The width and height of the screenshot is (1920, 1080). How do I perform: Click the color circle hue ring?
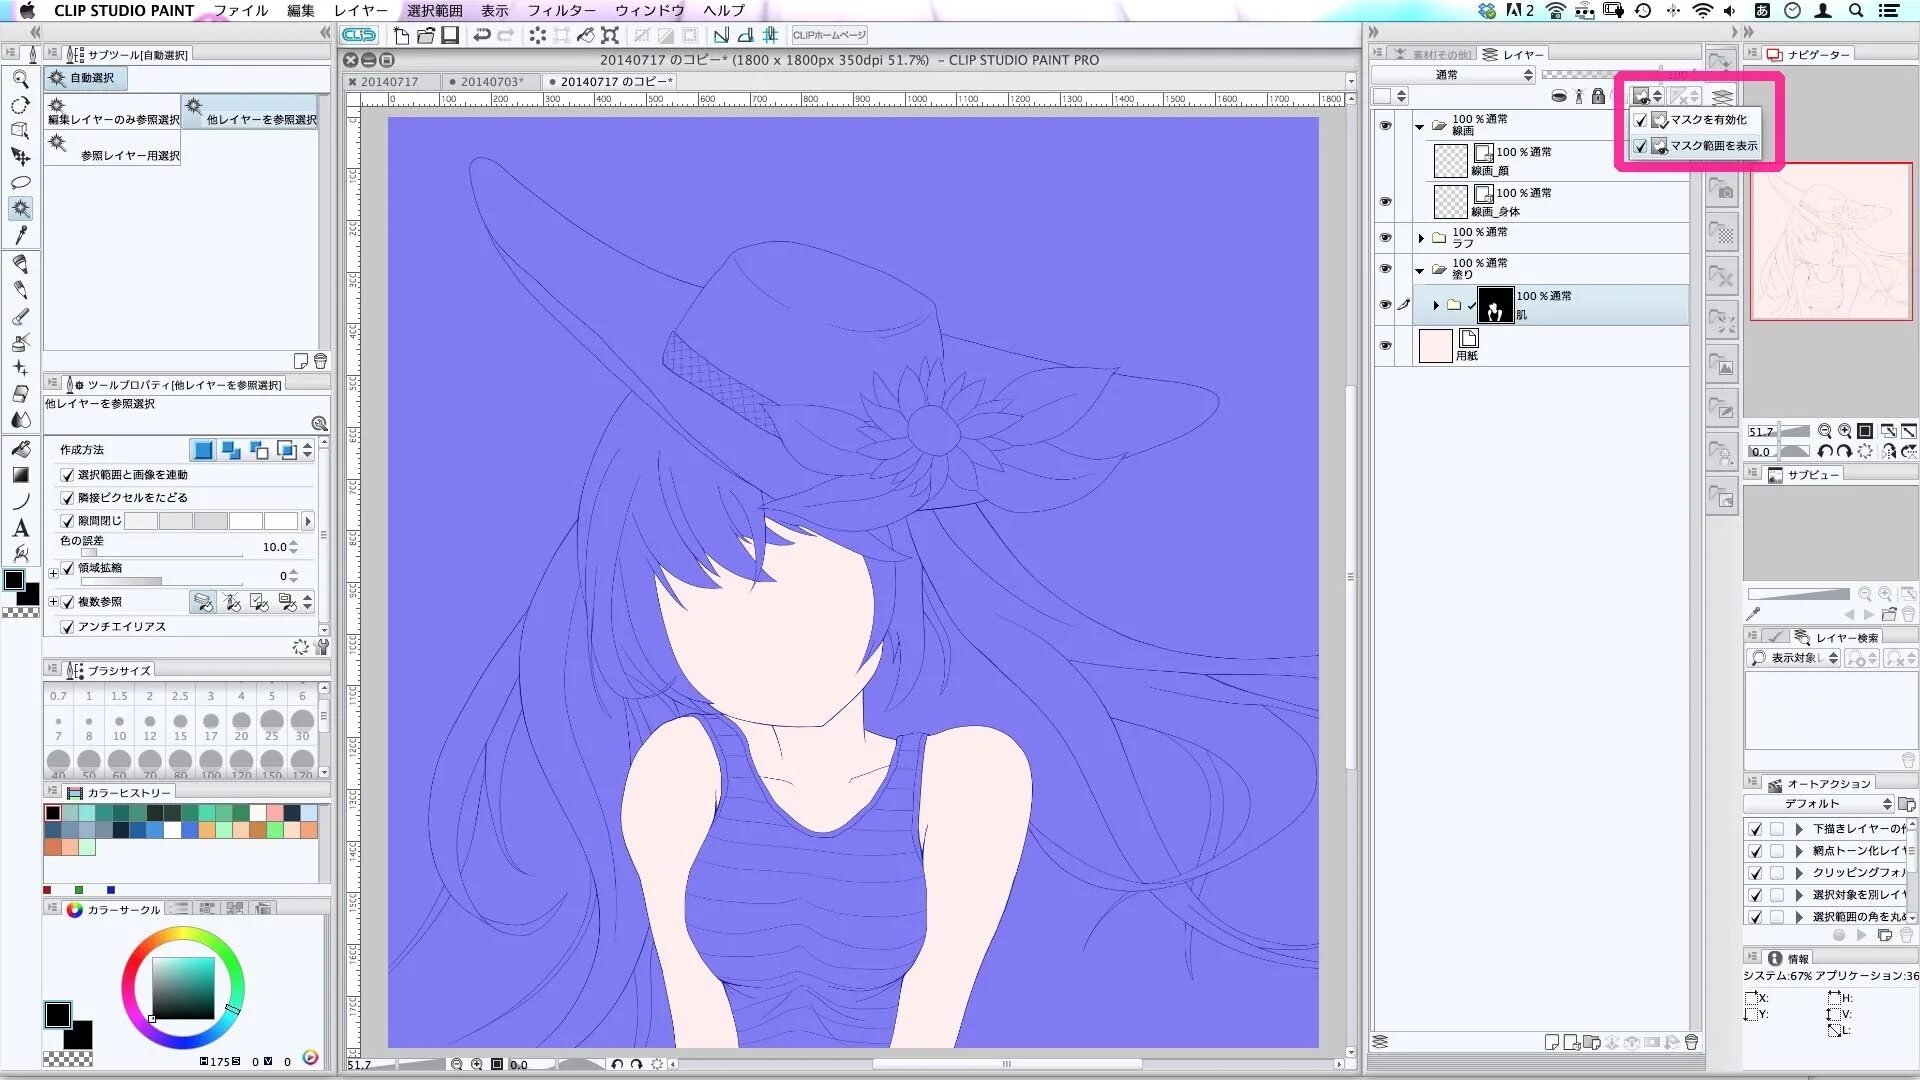(183, 935)
